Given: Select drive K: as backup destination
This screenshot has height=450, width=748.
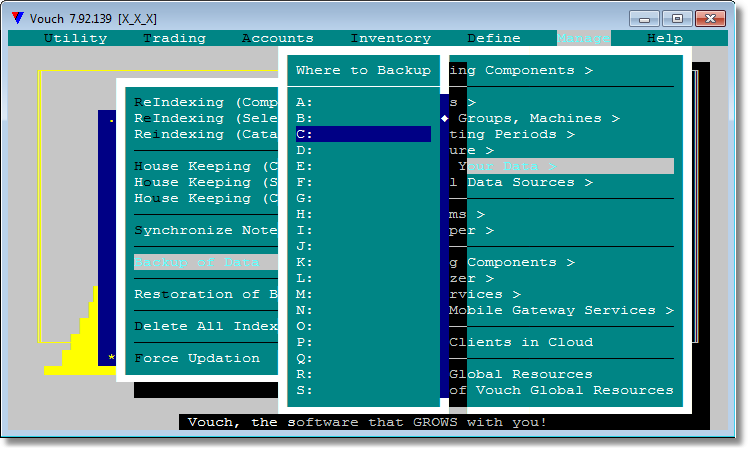Looking at the screenshot, I should 363,262.
